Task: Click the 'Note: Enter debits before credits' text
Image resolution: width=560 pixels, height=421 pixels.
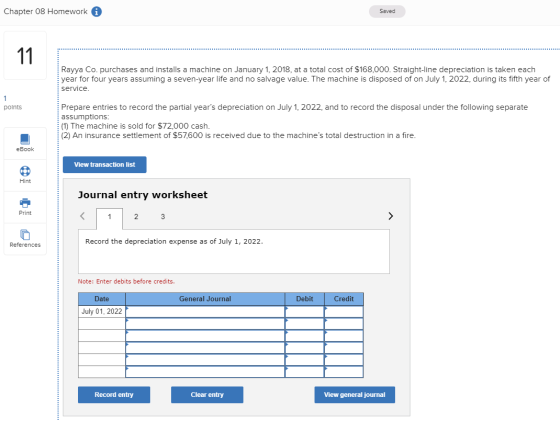Action: [126, 281]
